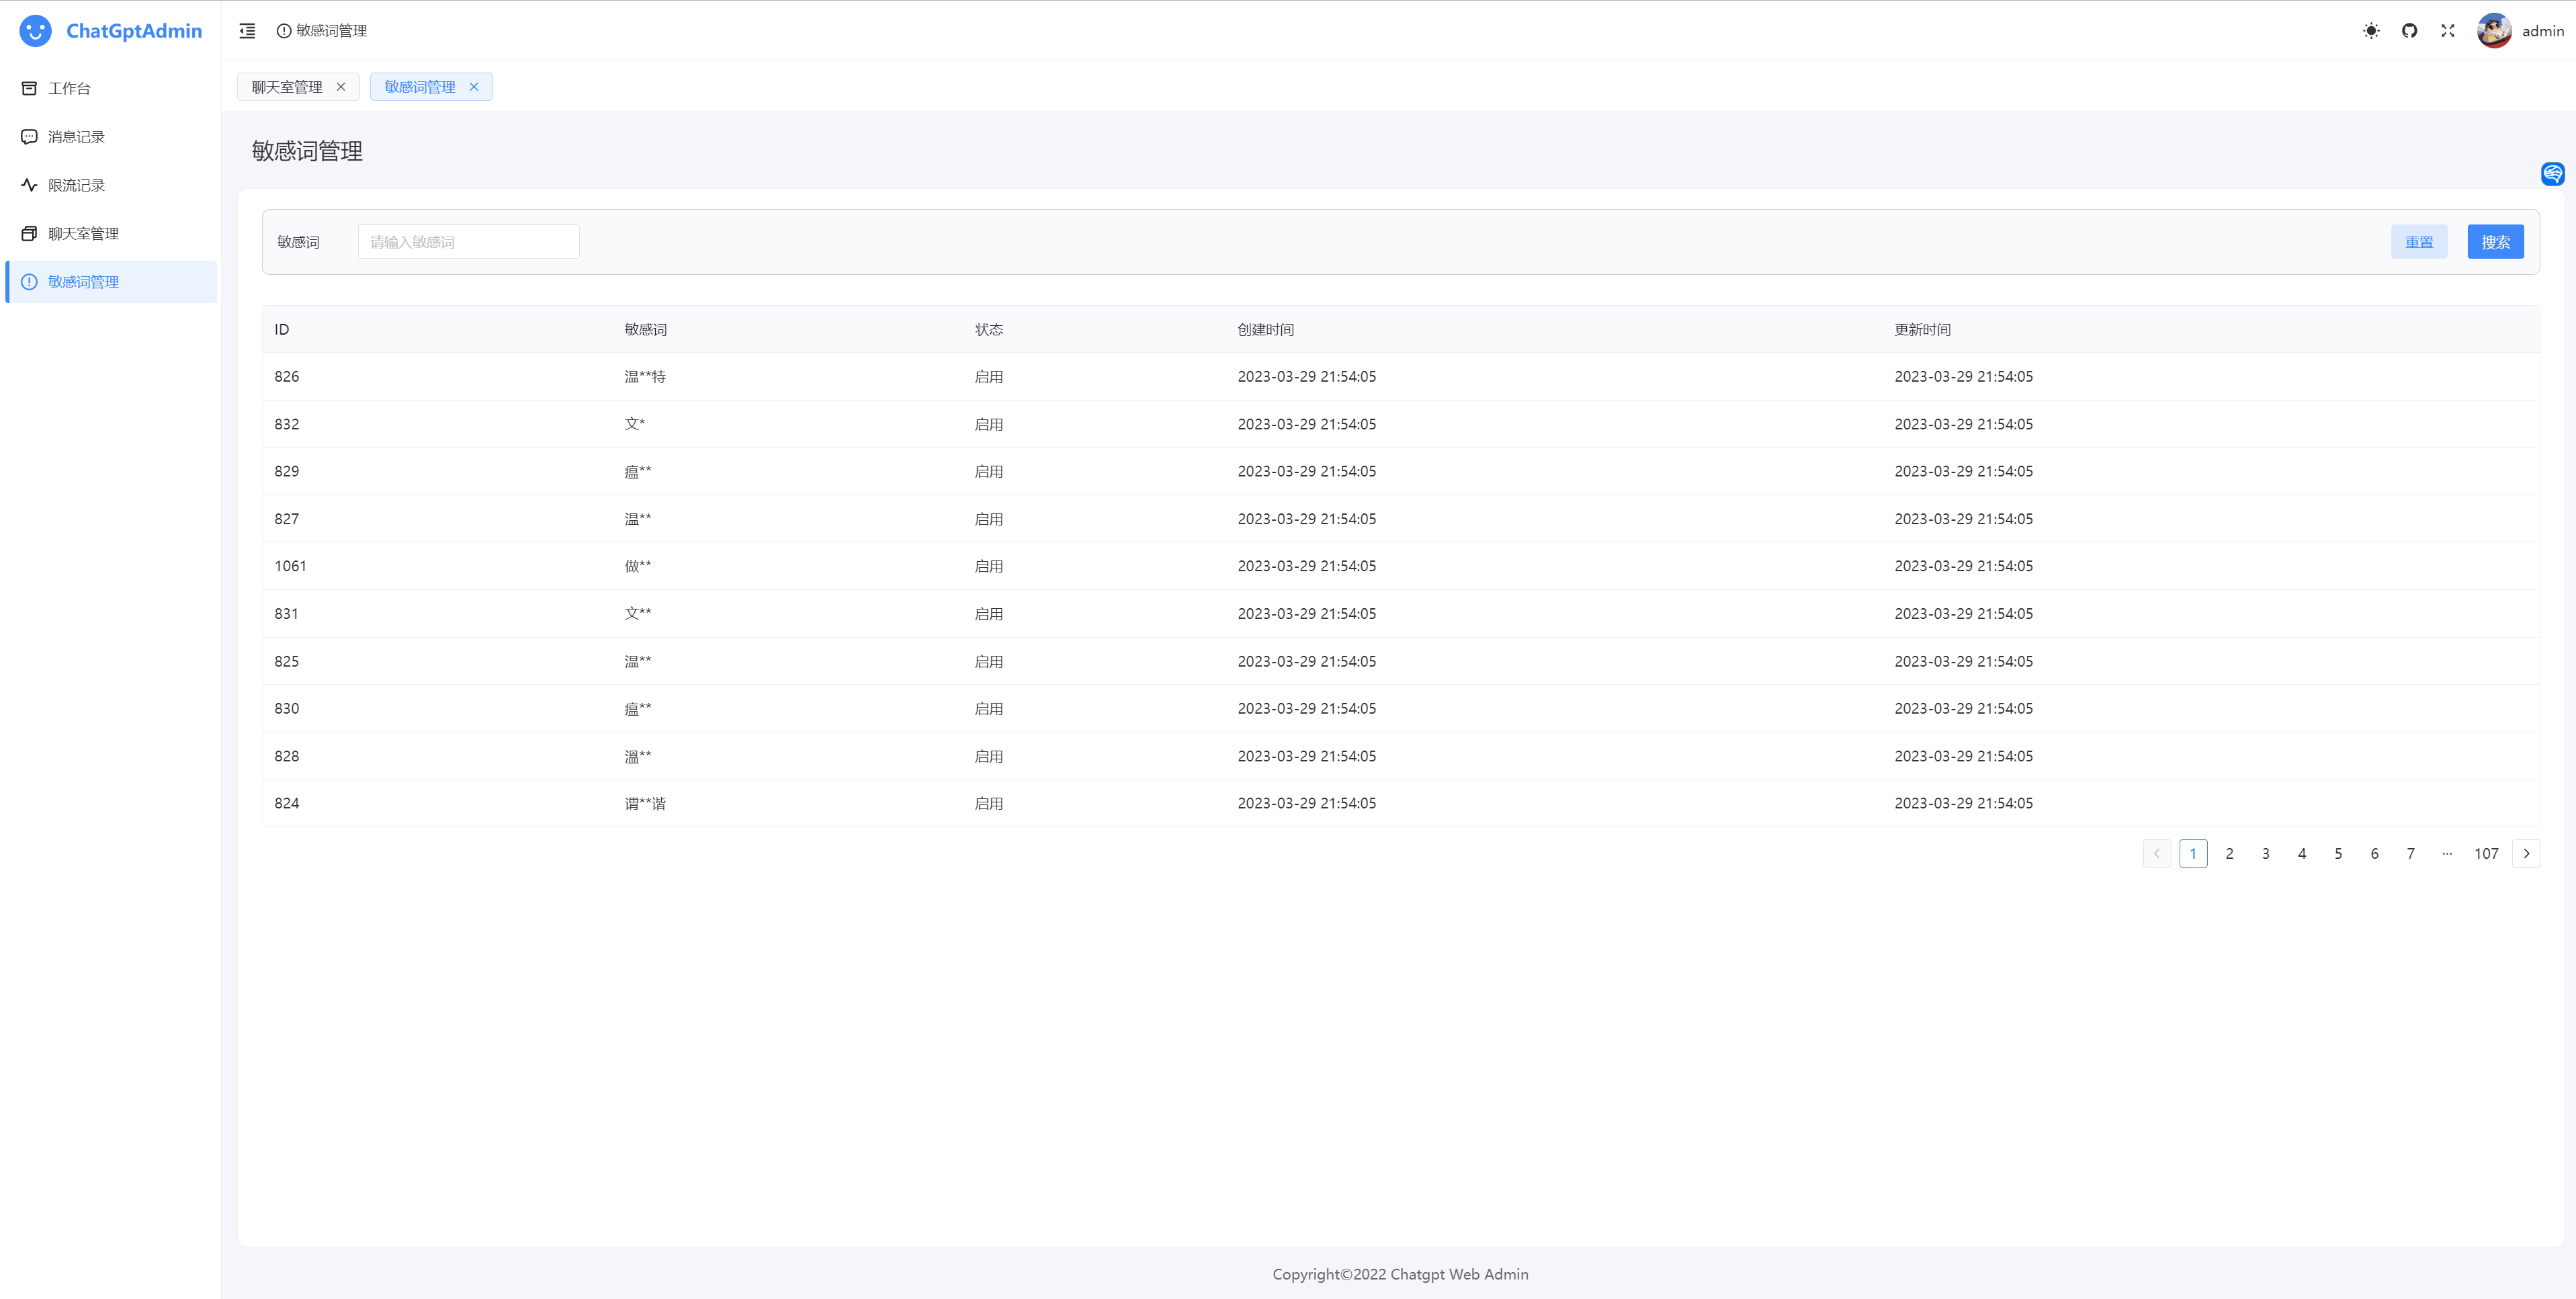Switch to the 聊天室管理 tab
The width and height of the screenshot is (2576, 1299).
point(287,87)
